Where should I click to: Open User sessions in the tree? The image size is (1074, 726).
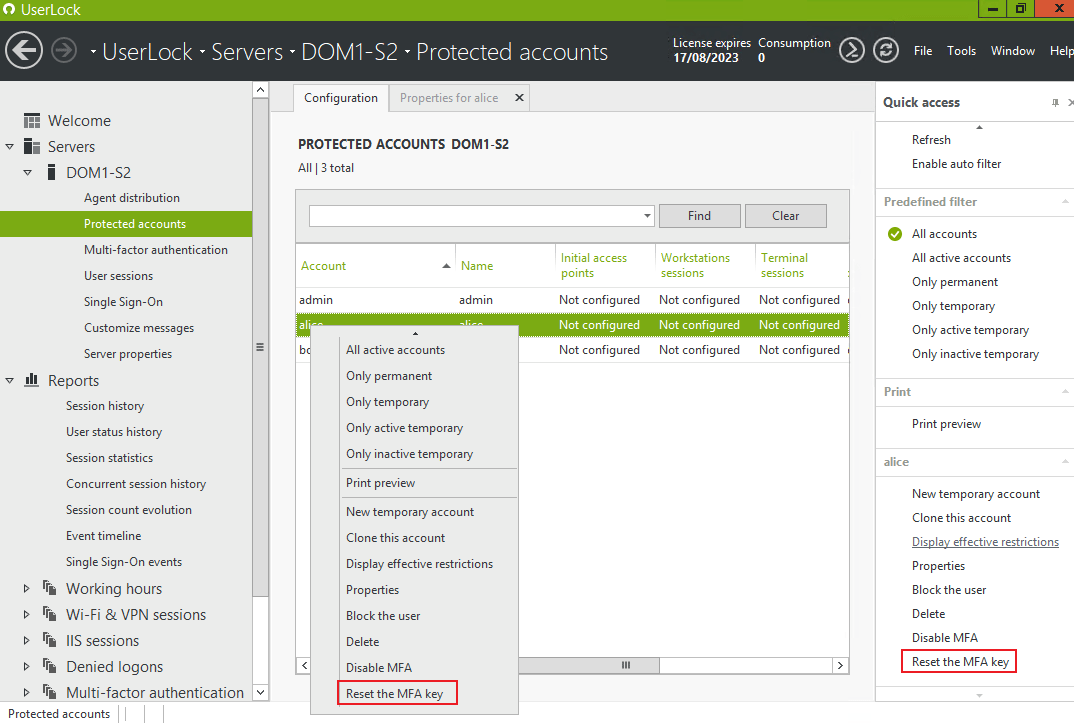pyautogui.click(x=118, y=276)
